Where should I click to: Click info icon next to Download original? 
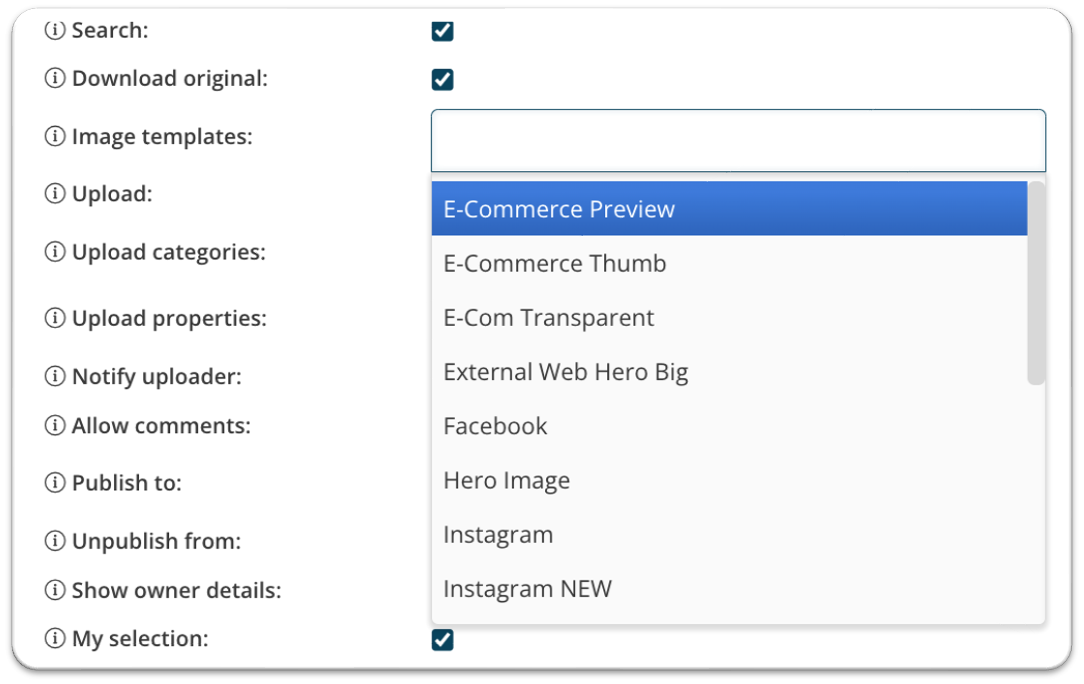coord(55,78)
